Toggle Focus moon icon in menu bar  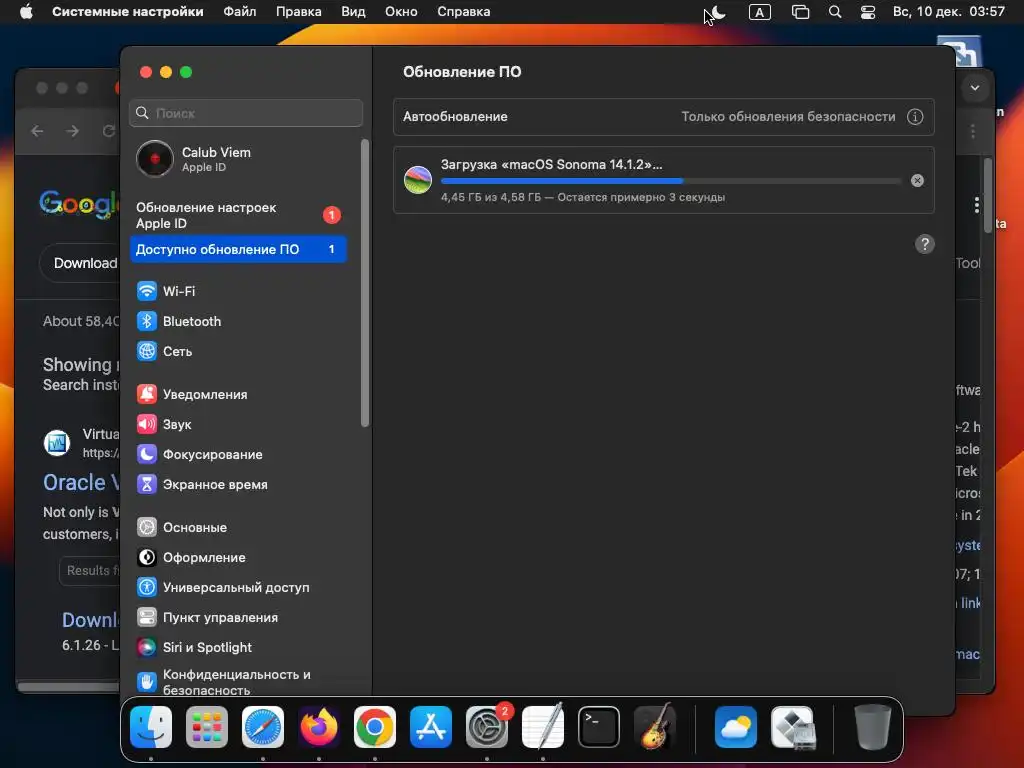718,12
